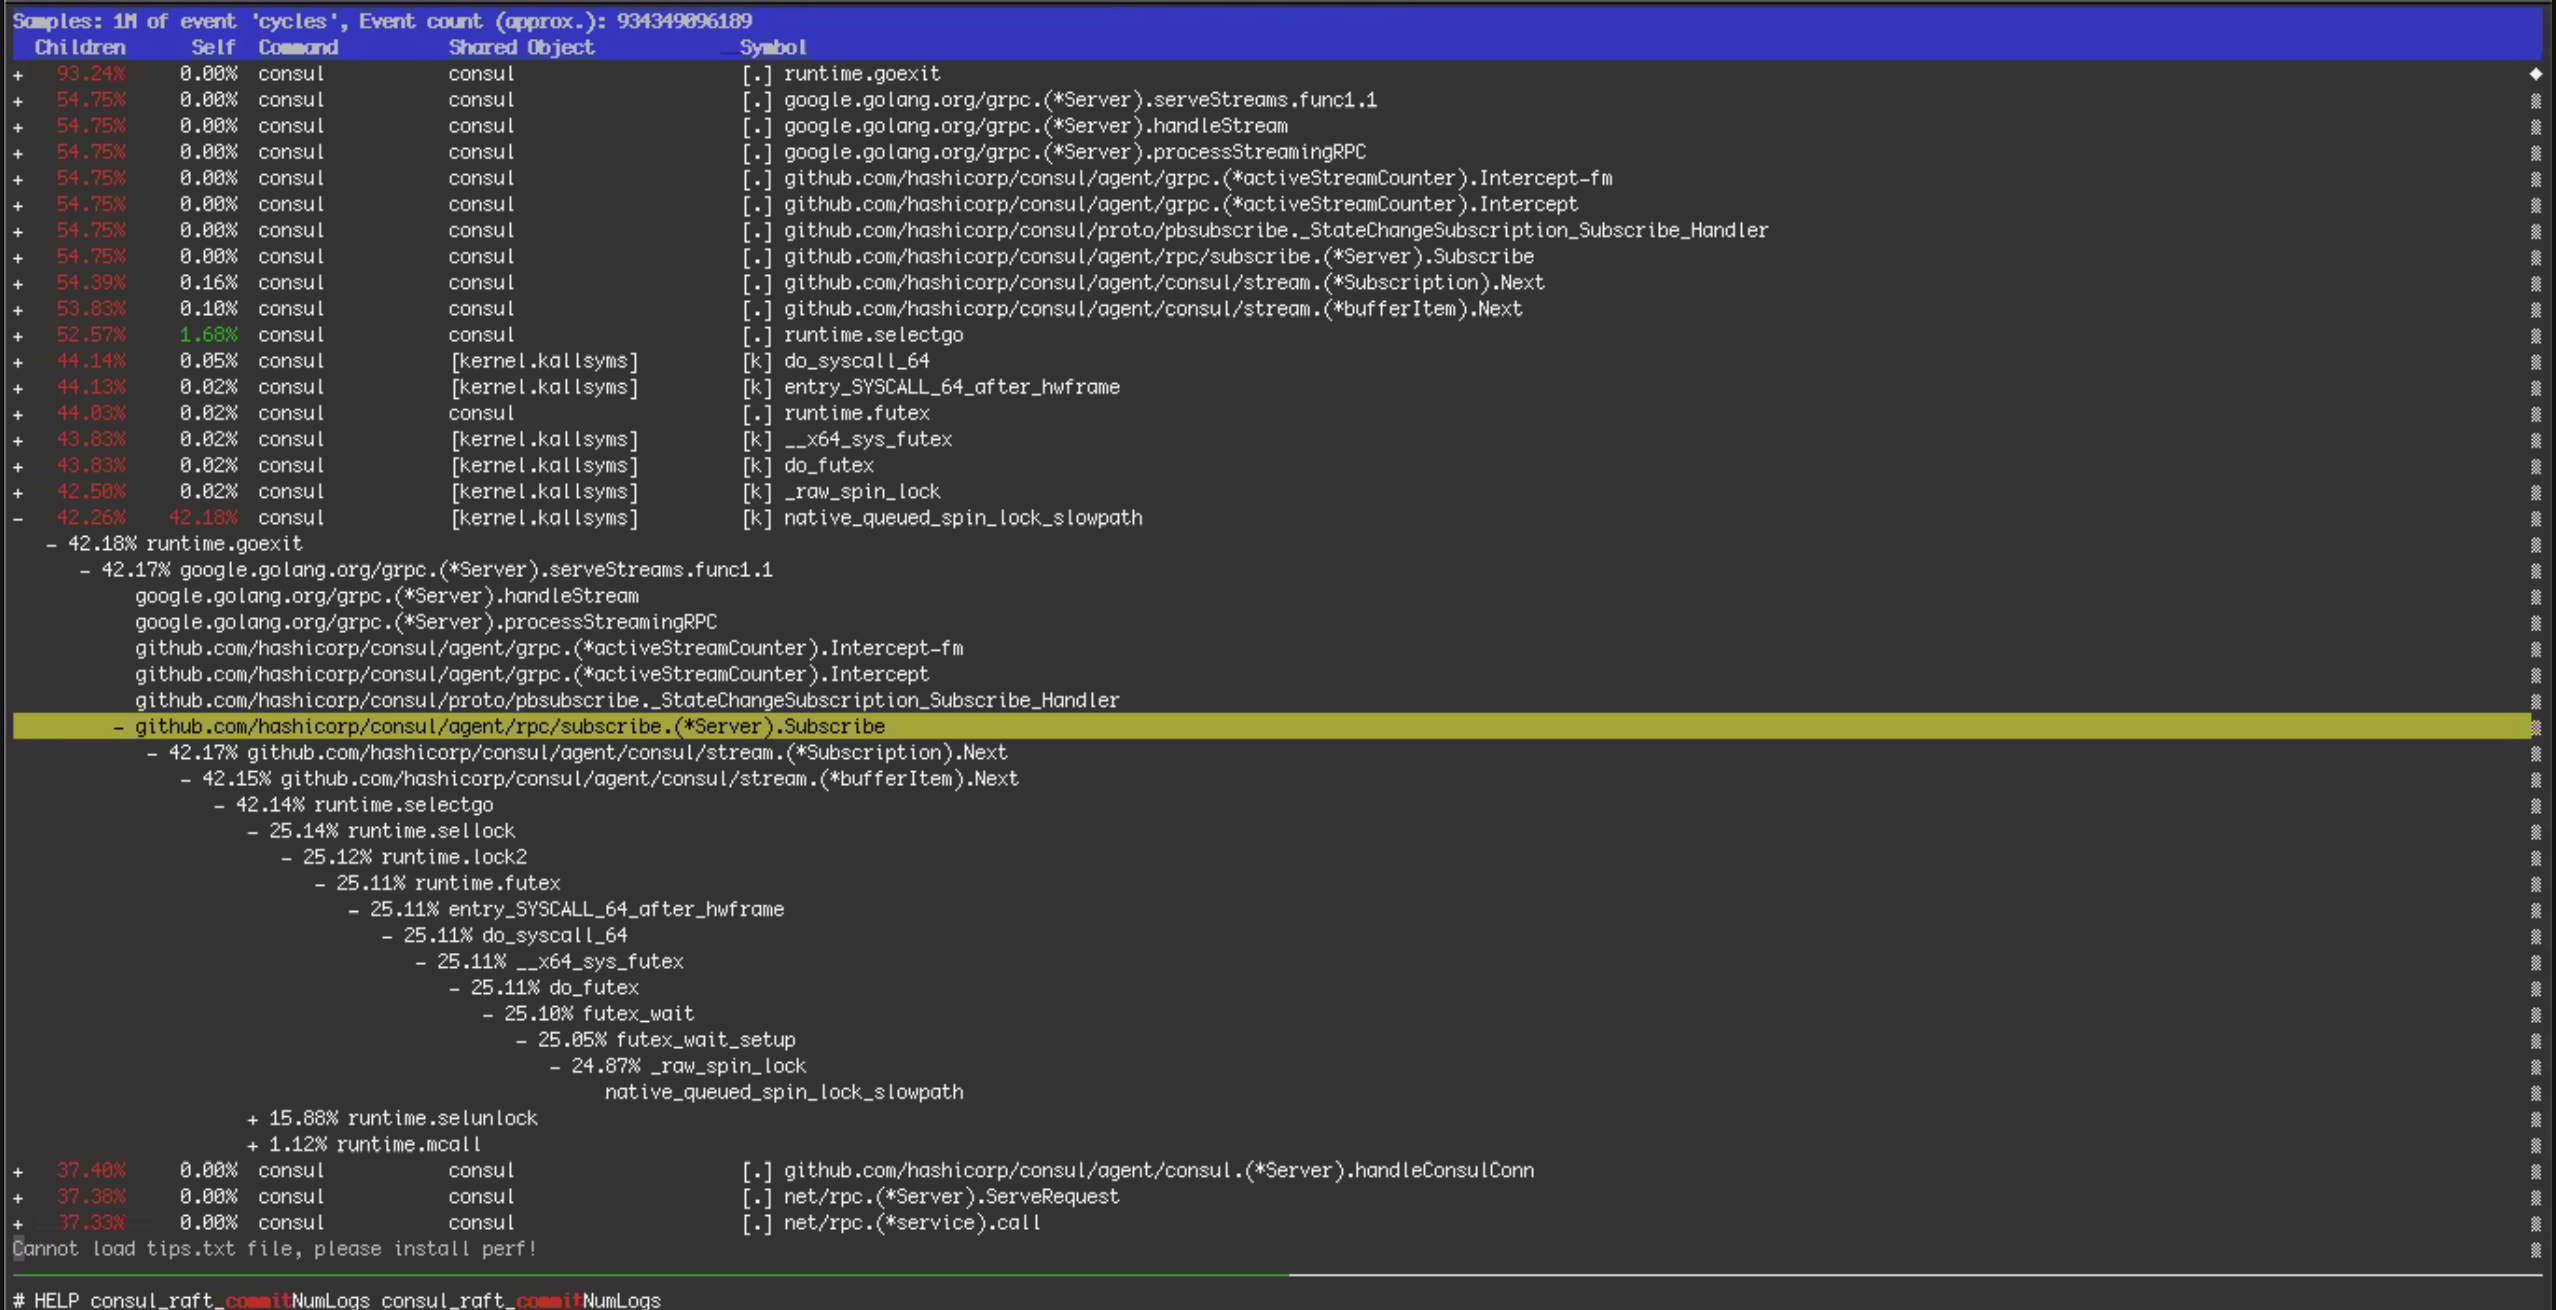The image size is (2556, 1310).
Task: Click the Shared Object column header
Action: [521, 47]
